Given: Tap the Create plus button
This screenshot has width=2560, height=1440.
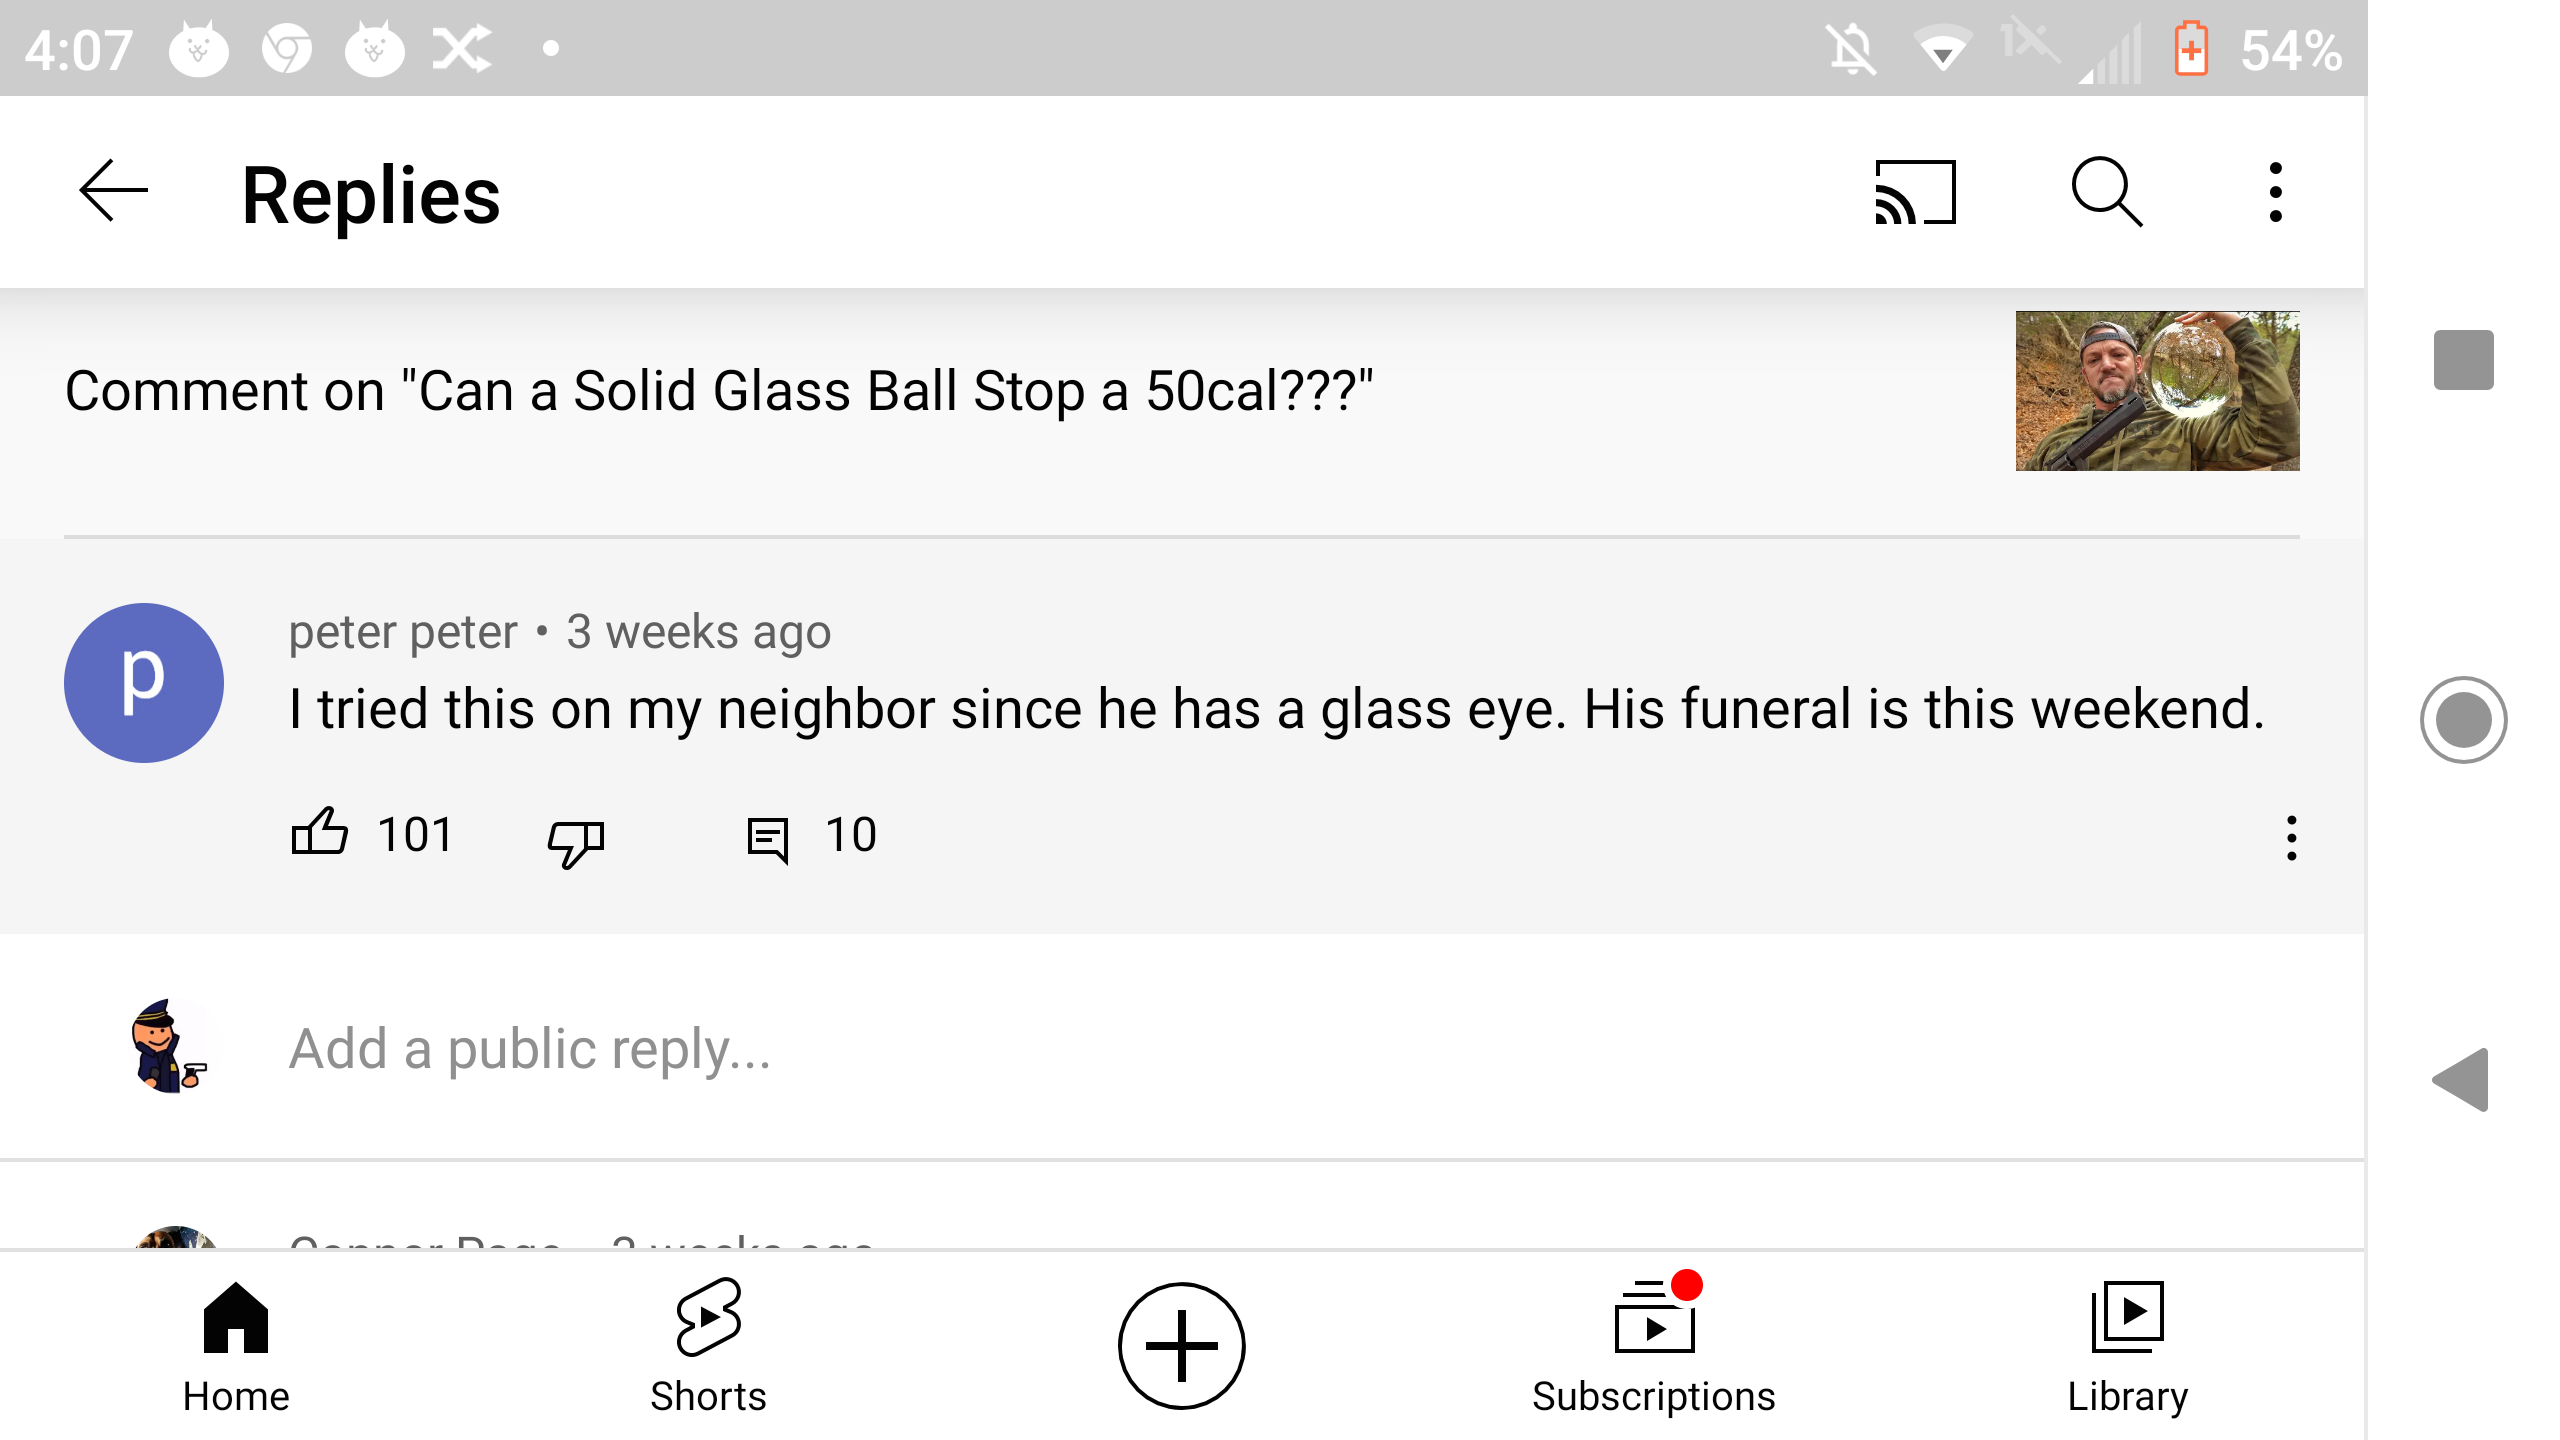Looking at the screenshot, I should click(x=1181, y=1346).
